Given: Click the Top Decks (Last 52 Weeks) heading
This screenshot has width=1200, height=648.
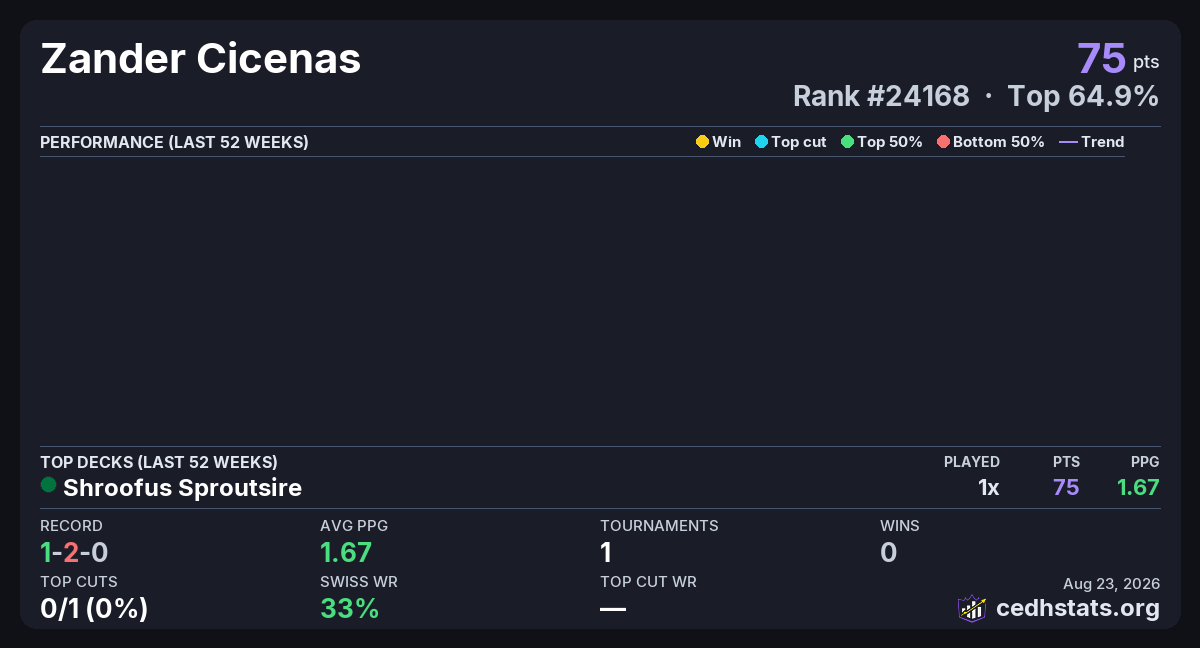Looking at the screenshot, I should tap(159, 462).
